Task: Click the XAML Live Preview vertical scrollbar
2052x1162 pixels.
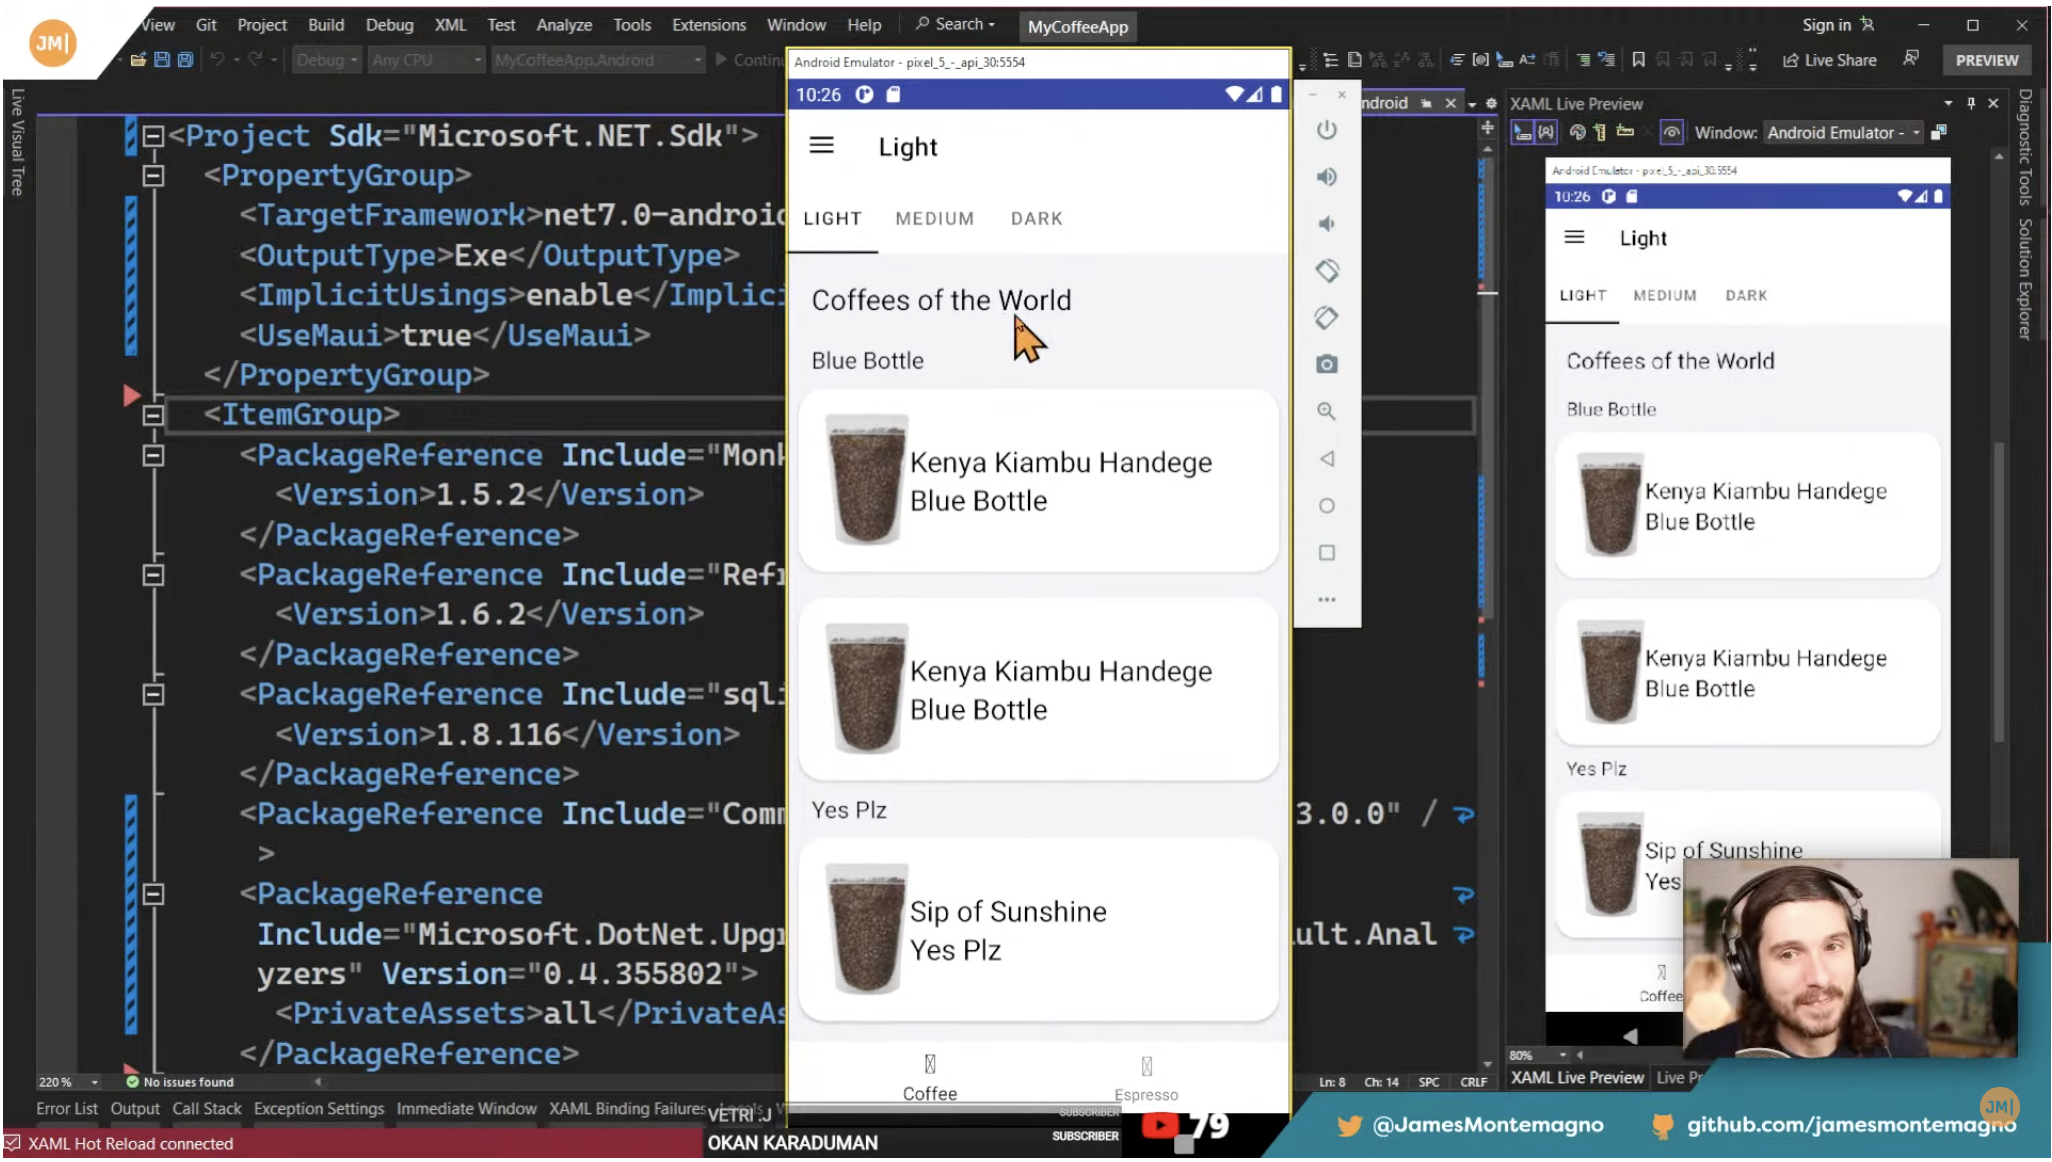Action: (1998, 590)
